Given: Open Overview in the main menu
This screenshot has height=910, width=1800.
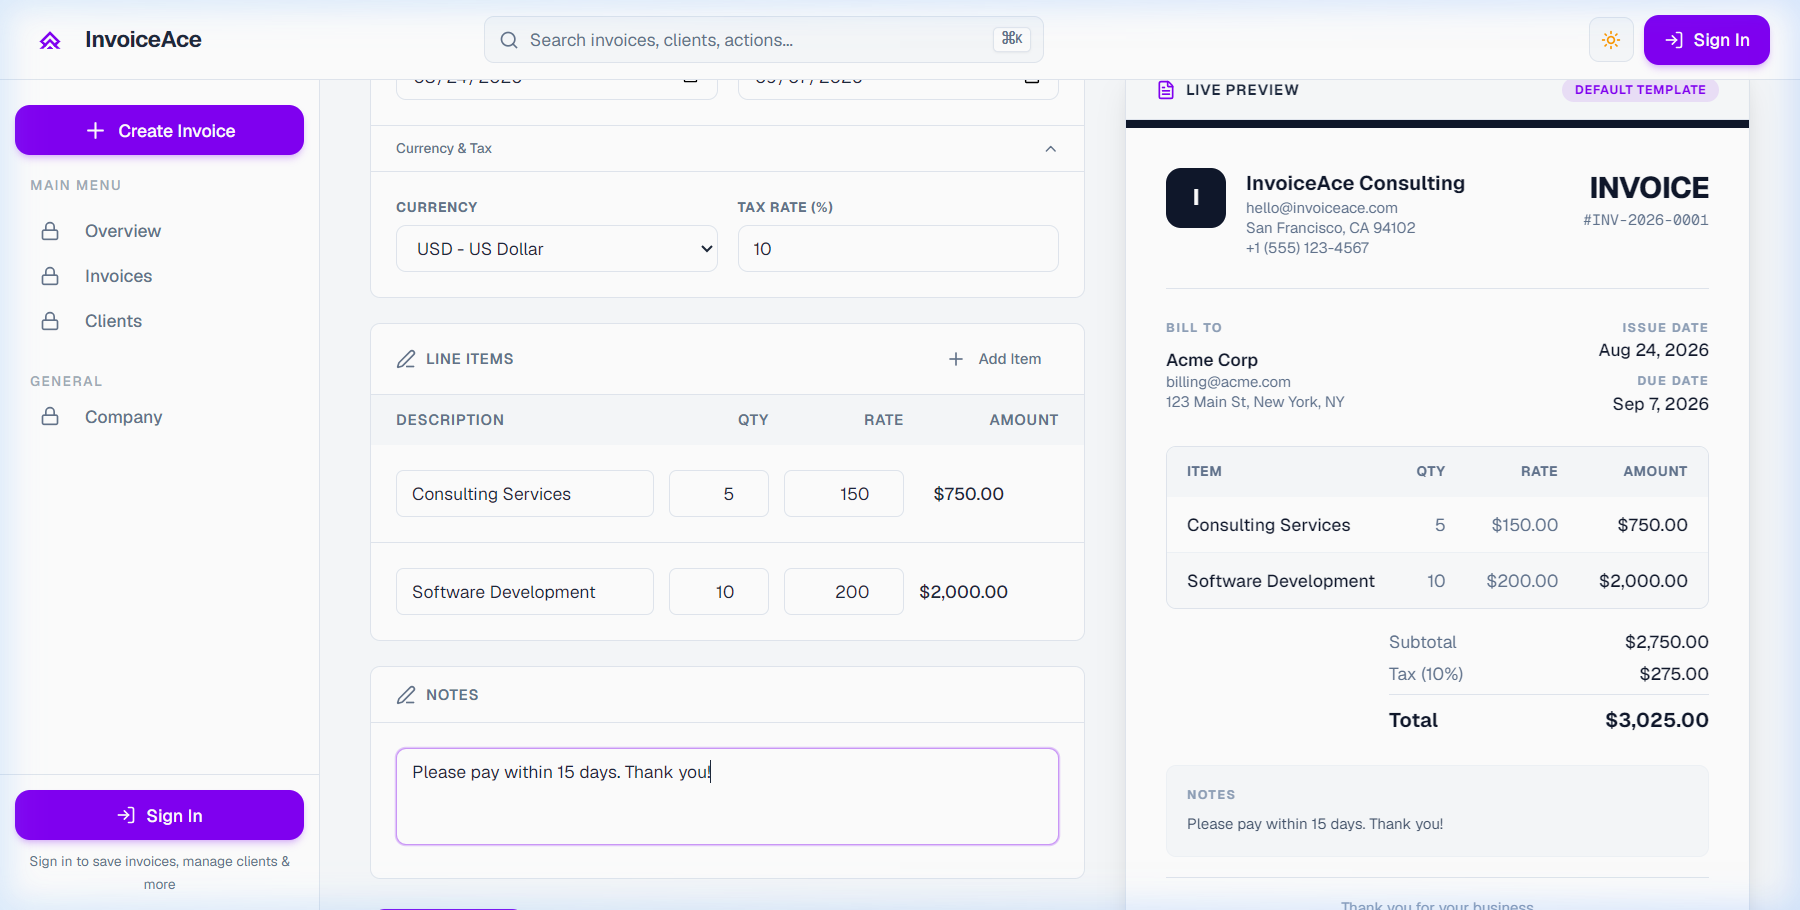Looking at the screenshot, I should 122,231.
